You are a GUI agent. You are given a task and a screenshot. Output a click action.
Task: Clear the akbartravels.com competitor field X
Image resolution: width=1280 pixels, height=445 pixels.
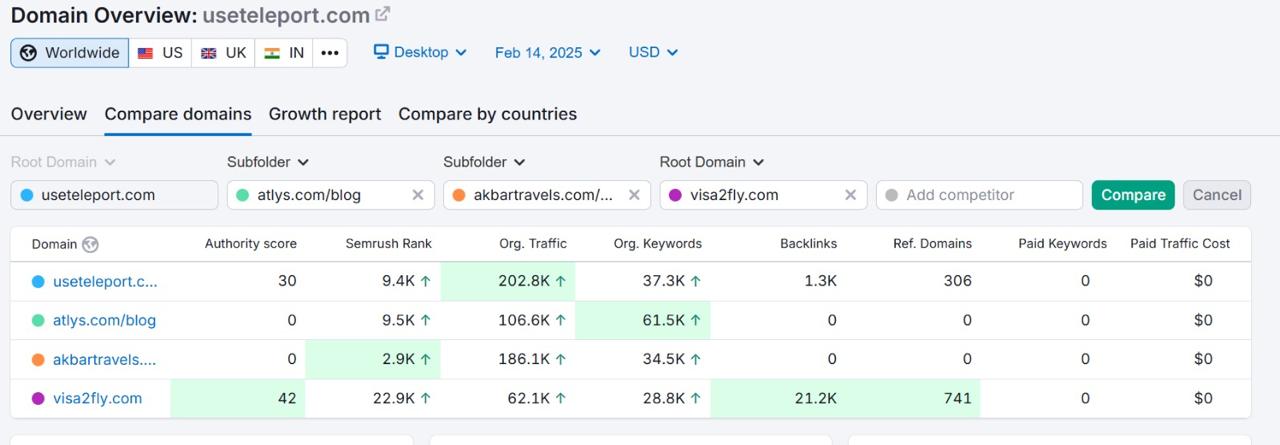[x=634, y=195]
